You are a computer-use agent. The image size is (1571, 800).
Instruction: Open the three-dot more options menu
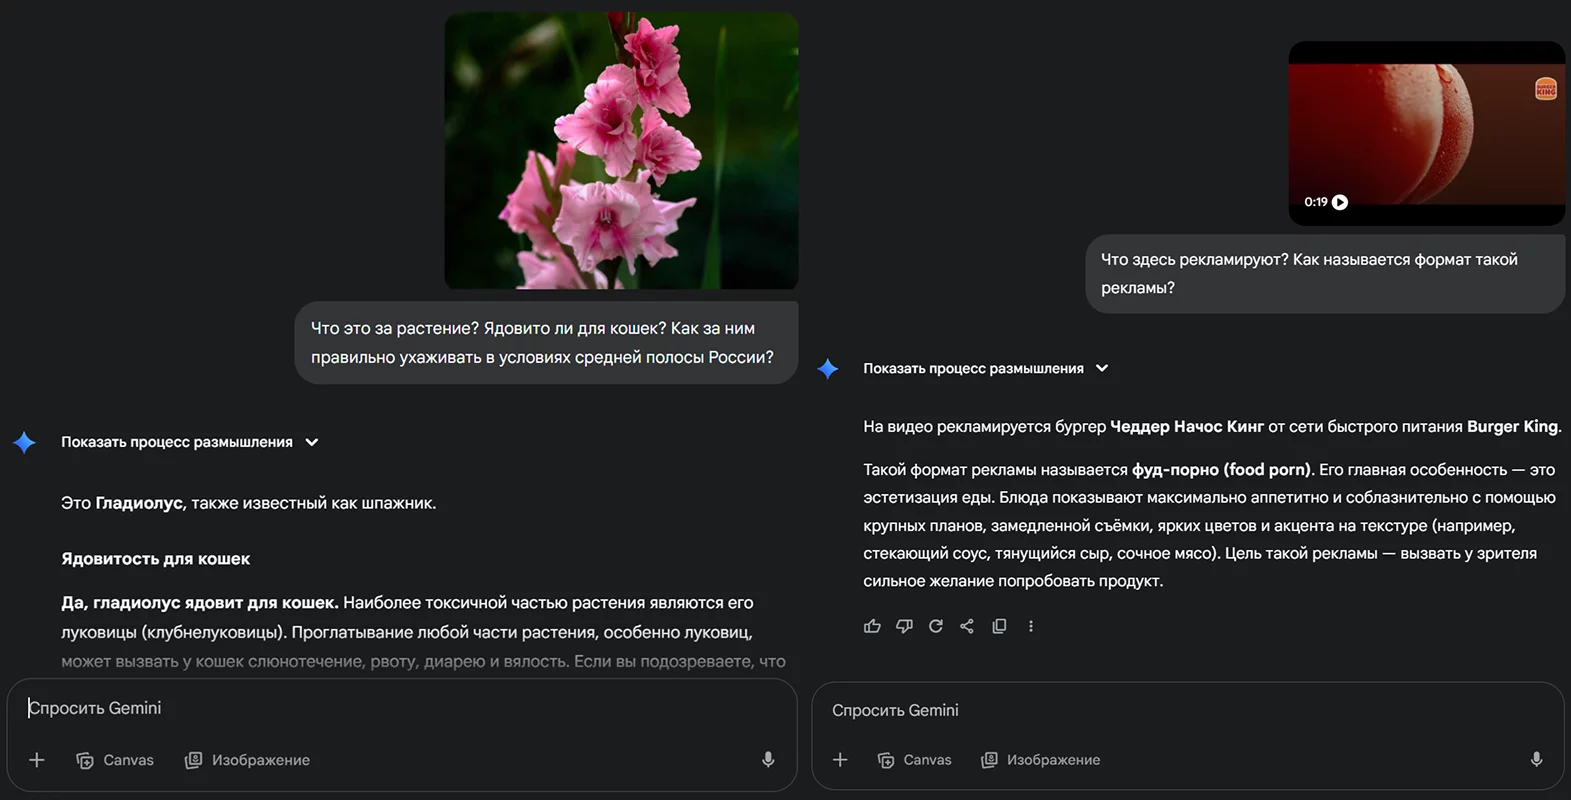tap(1031, 626)
